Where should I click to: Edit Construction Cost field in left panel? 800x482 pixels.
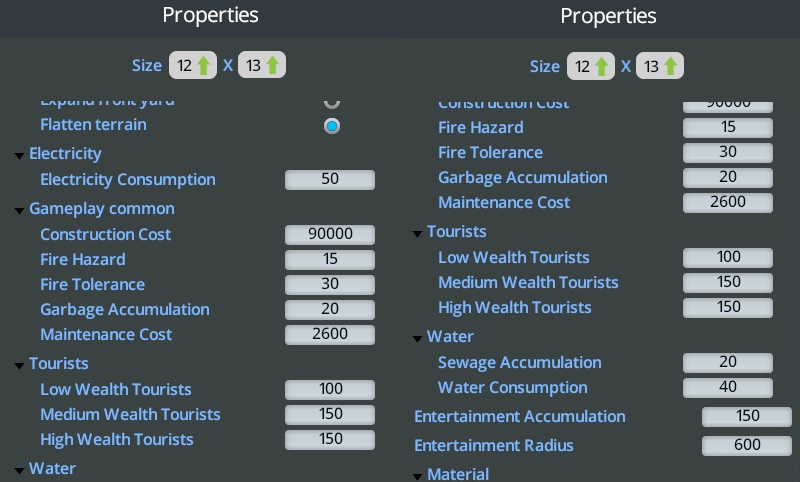[x=330, y=235]
